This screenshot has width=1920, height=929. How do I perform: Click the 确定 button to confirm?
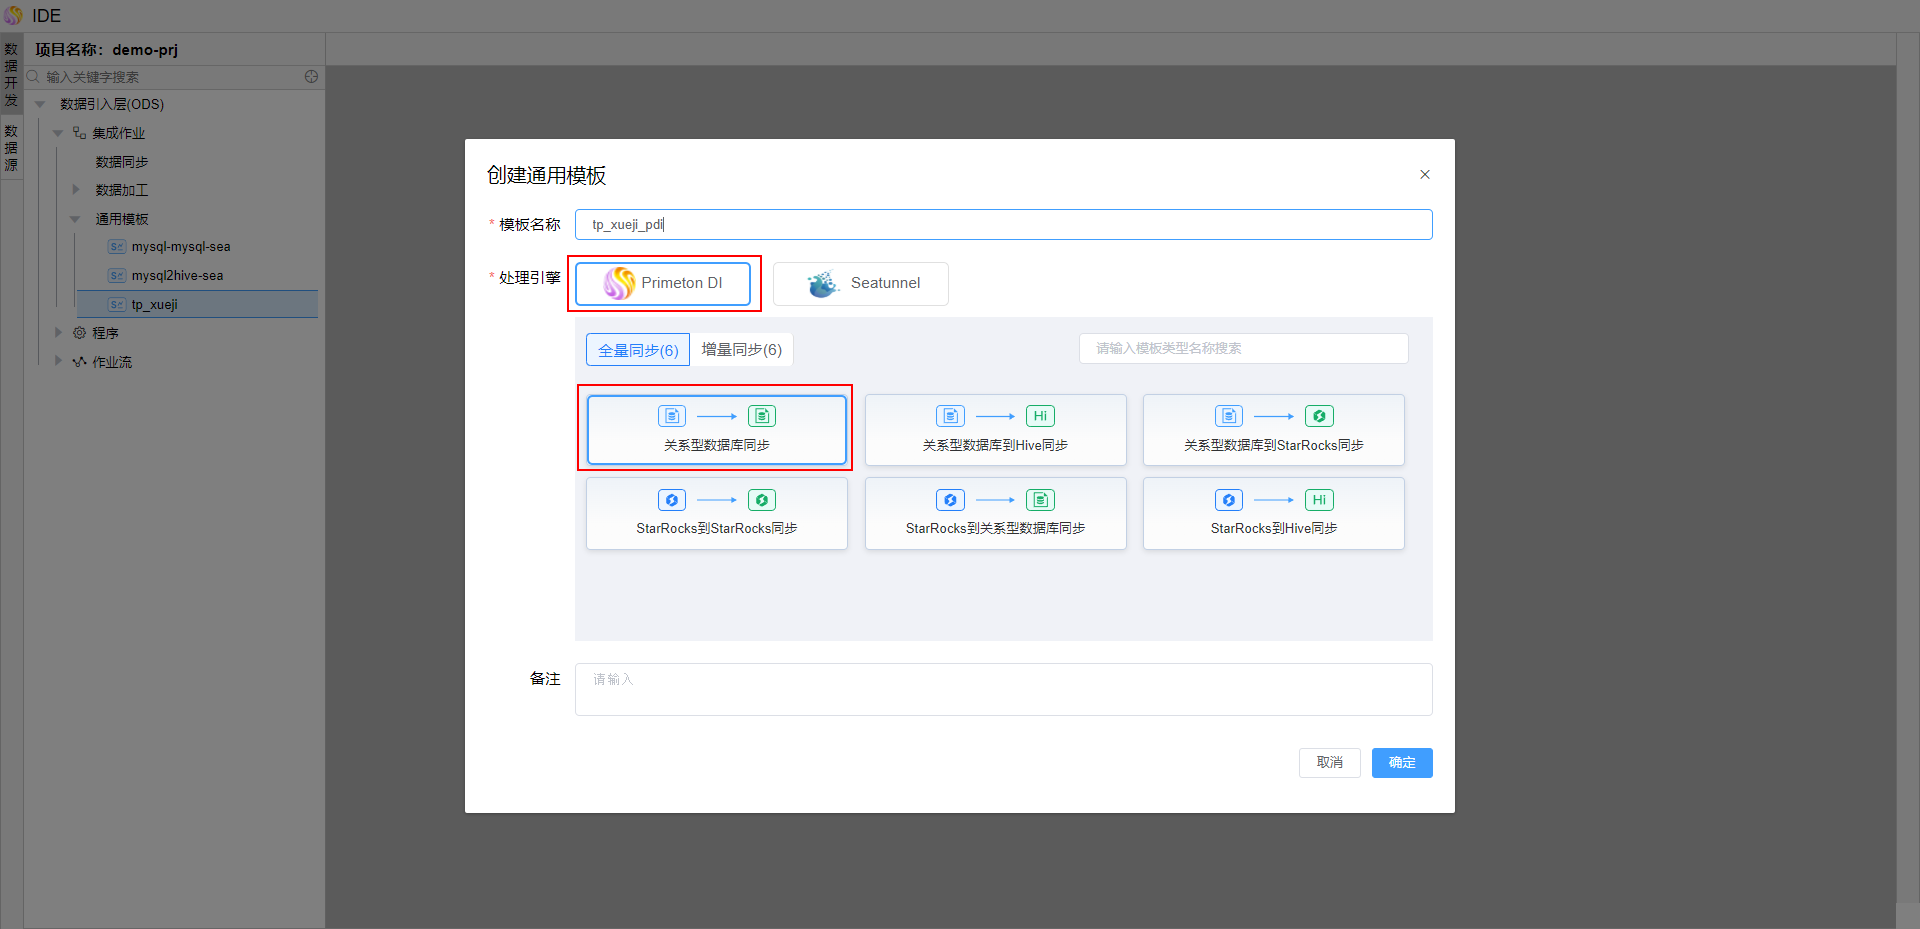[1402, 763]
